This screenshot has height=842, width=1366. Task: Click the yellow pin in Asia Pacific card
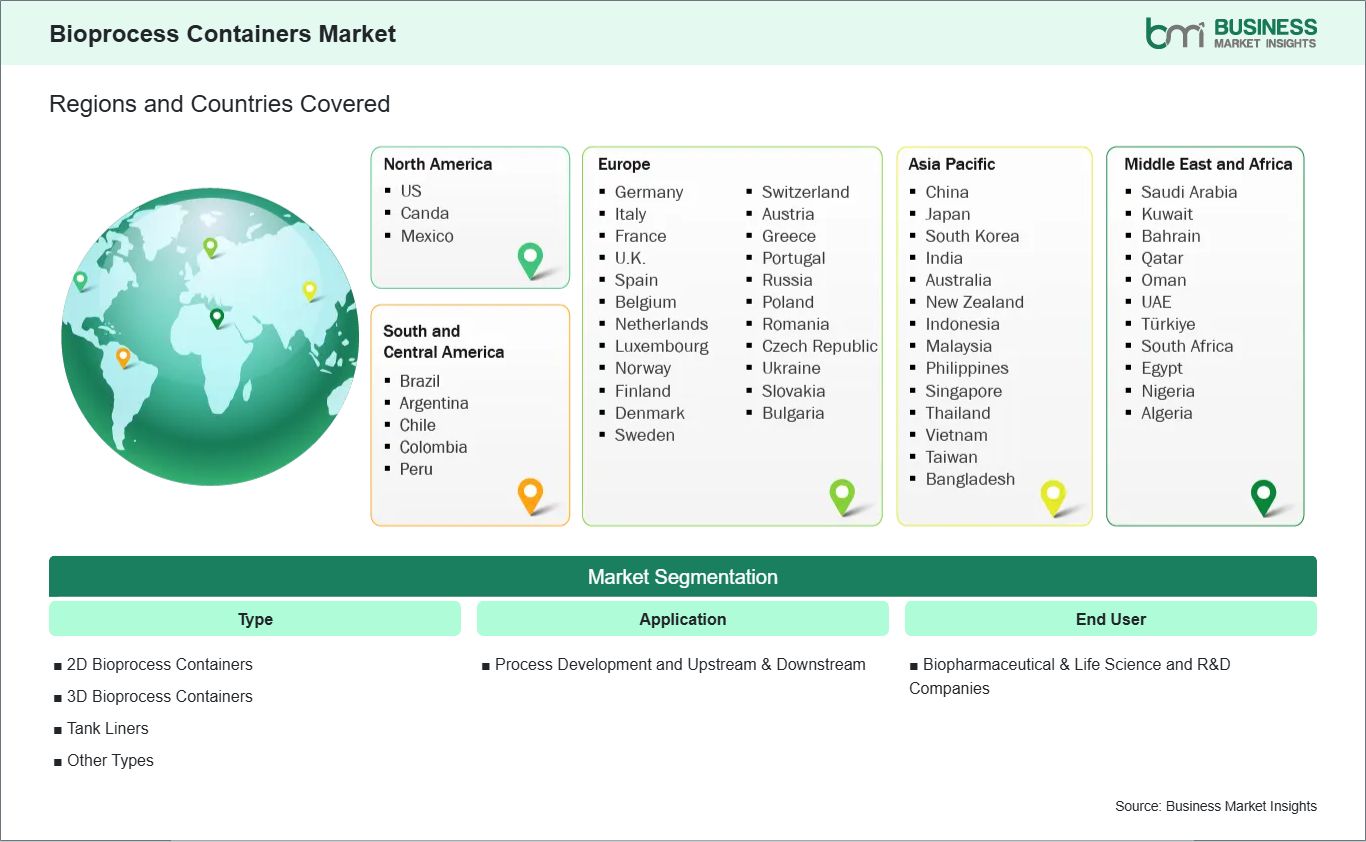pyautogui.click(x=1053, y=495)
